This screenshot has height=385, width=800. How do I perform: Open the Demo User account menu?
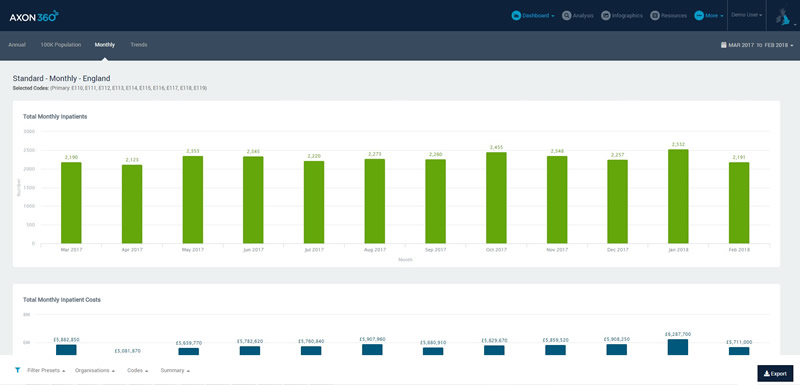coord(746,15)
